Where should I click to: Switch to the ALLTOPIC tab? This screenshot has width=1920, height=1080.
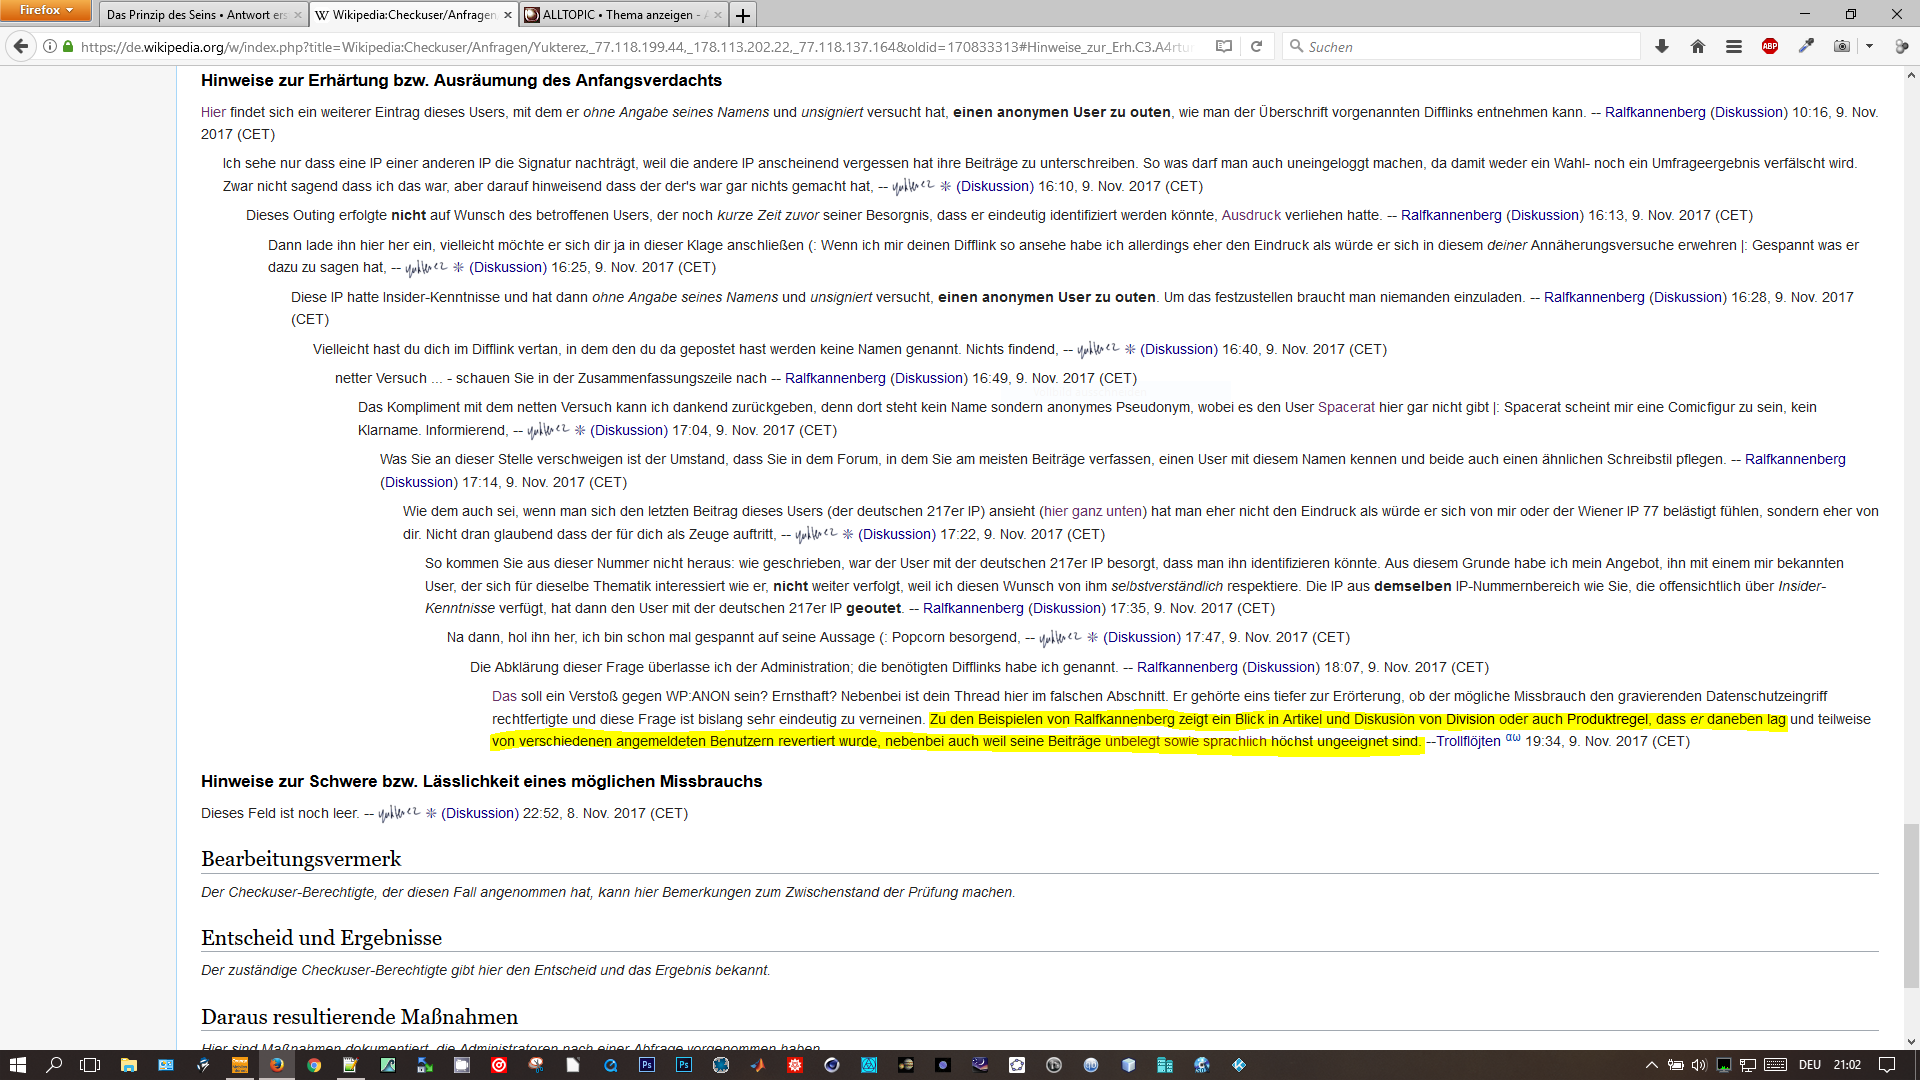click(617, 15)
